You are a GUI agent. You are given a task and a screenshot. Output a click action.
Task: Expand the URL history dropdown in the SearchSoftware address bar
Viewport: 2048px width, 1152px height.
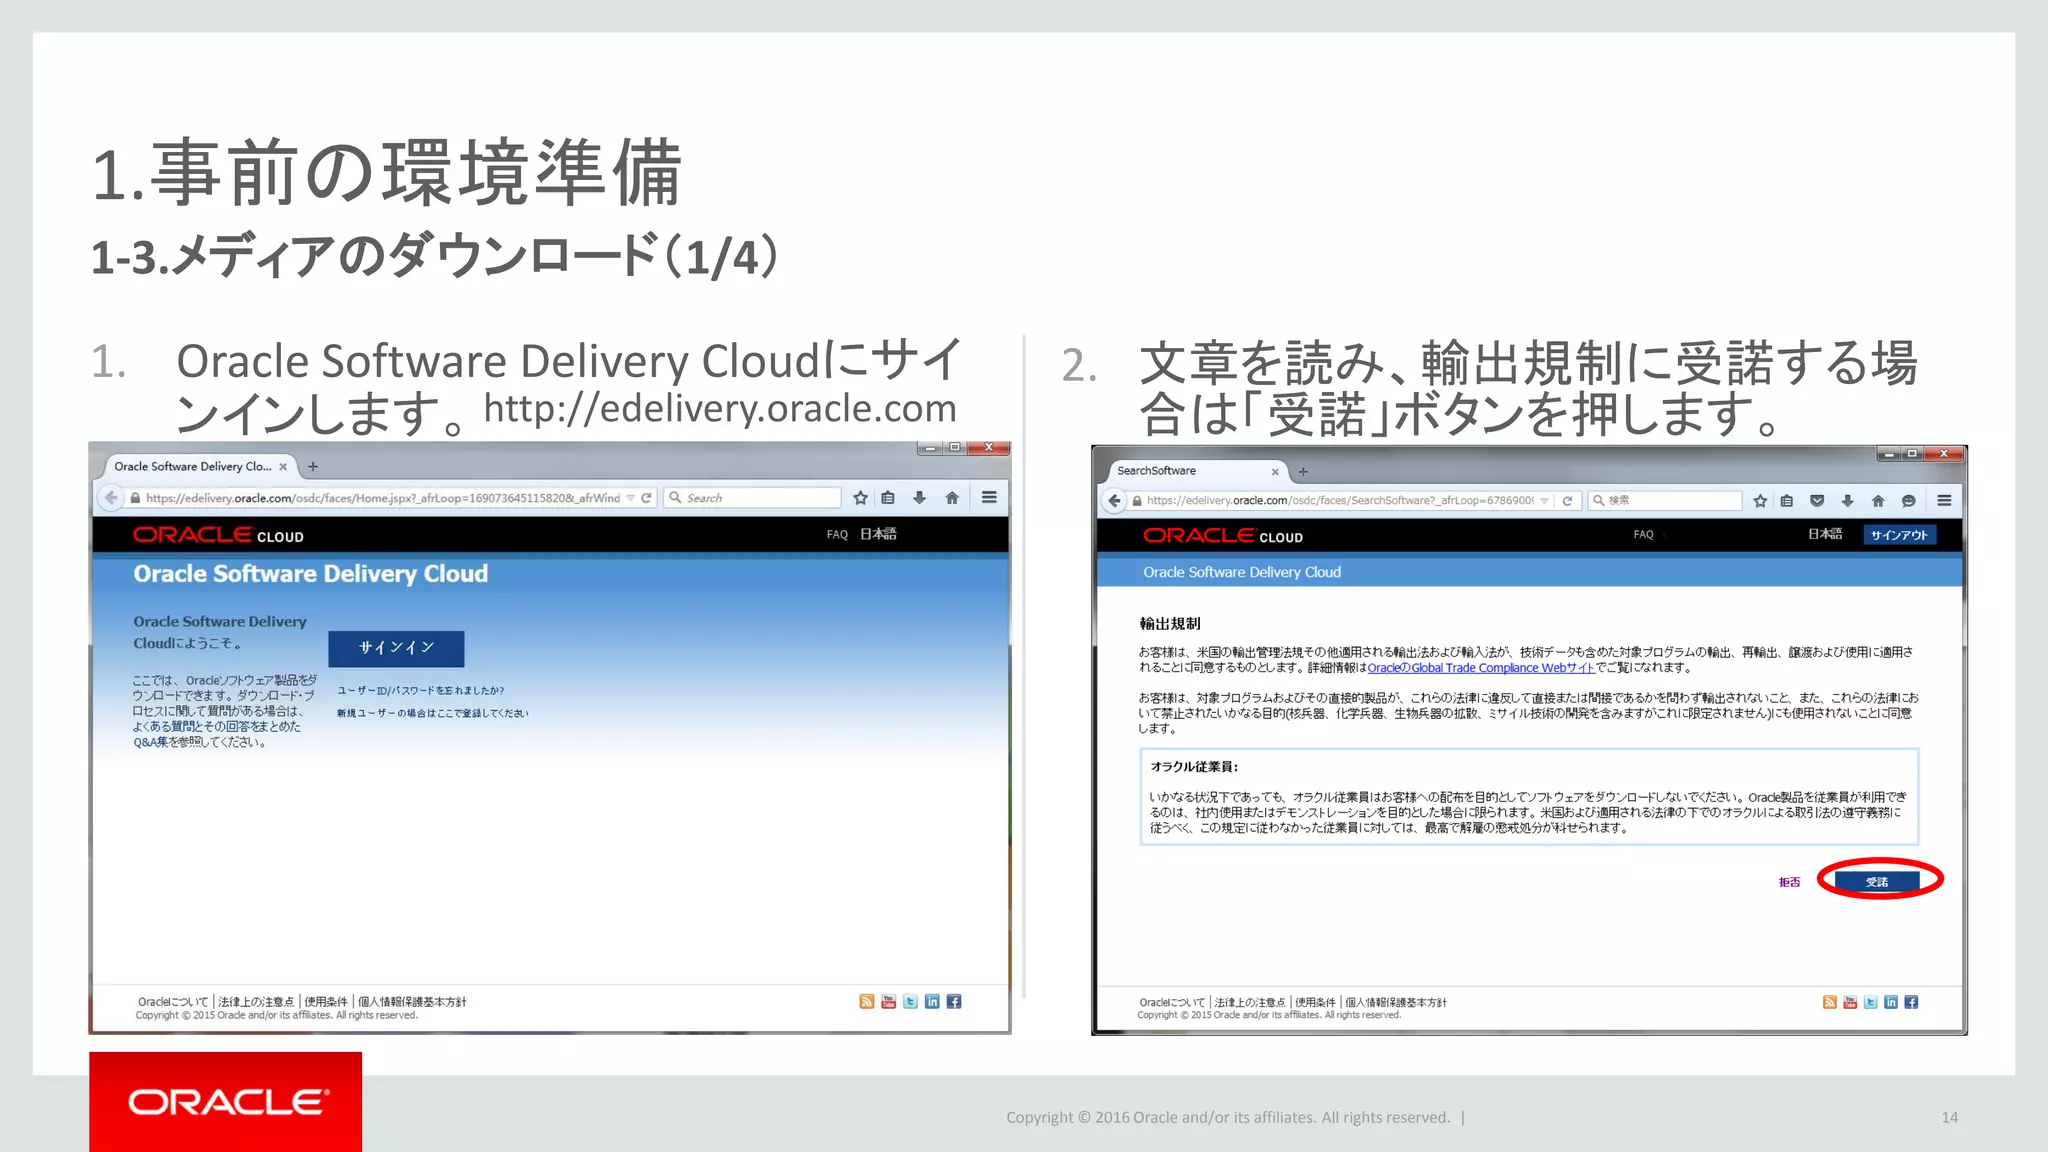tap(1544, 501)
